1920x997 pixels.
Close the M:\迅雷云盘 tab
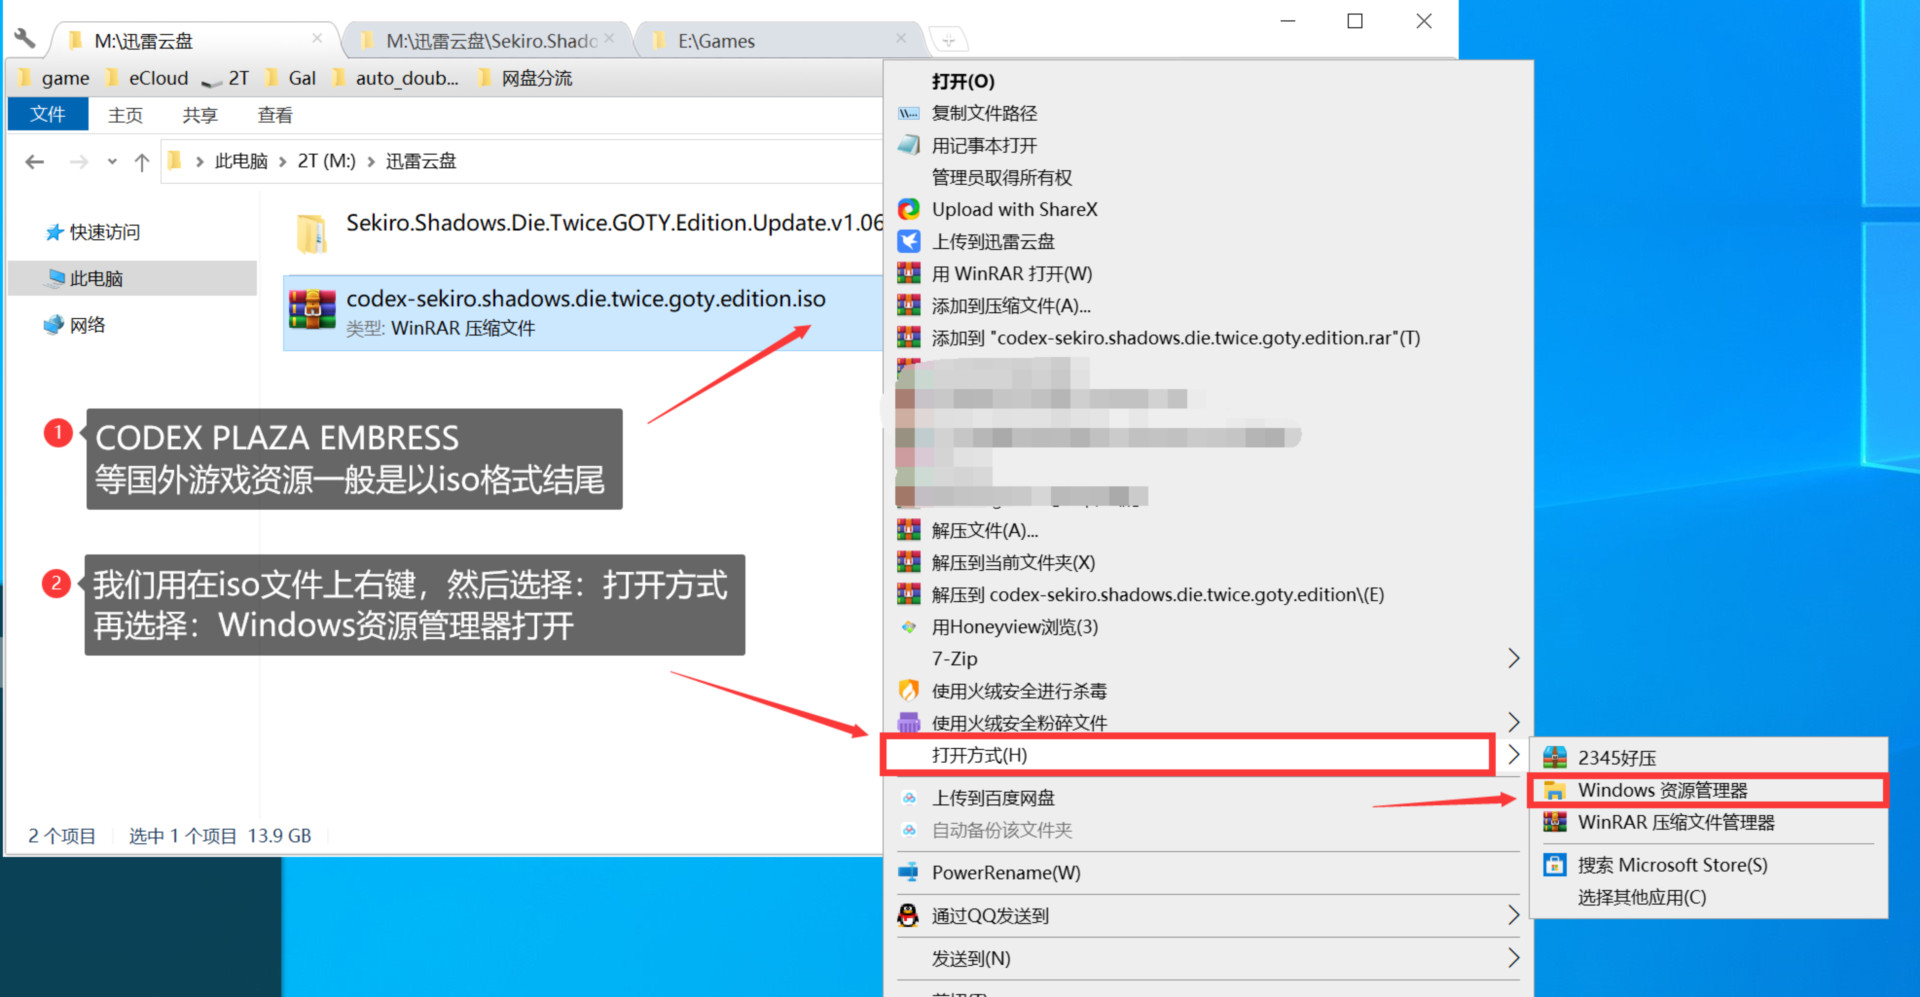point(317,38)
